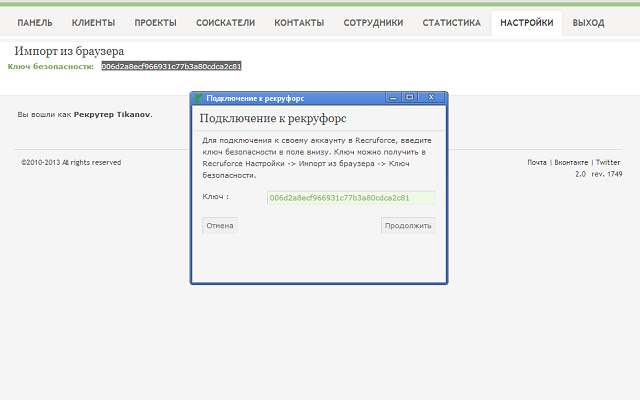Image resolution: width=640 pixels, height=400 pixels.
Task: Click the rev. 1749 version text
Action: pyautogui.click(x=606, y=174)
